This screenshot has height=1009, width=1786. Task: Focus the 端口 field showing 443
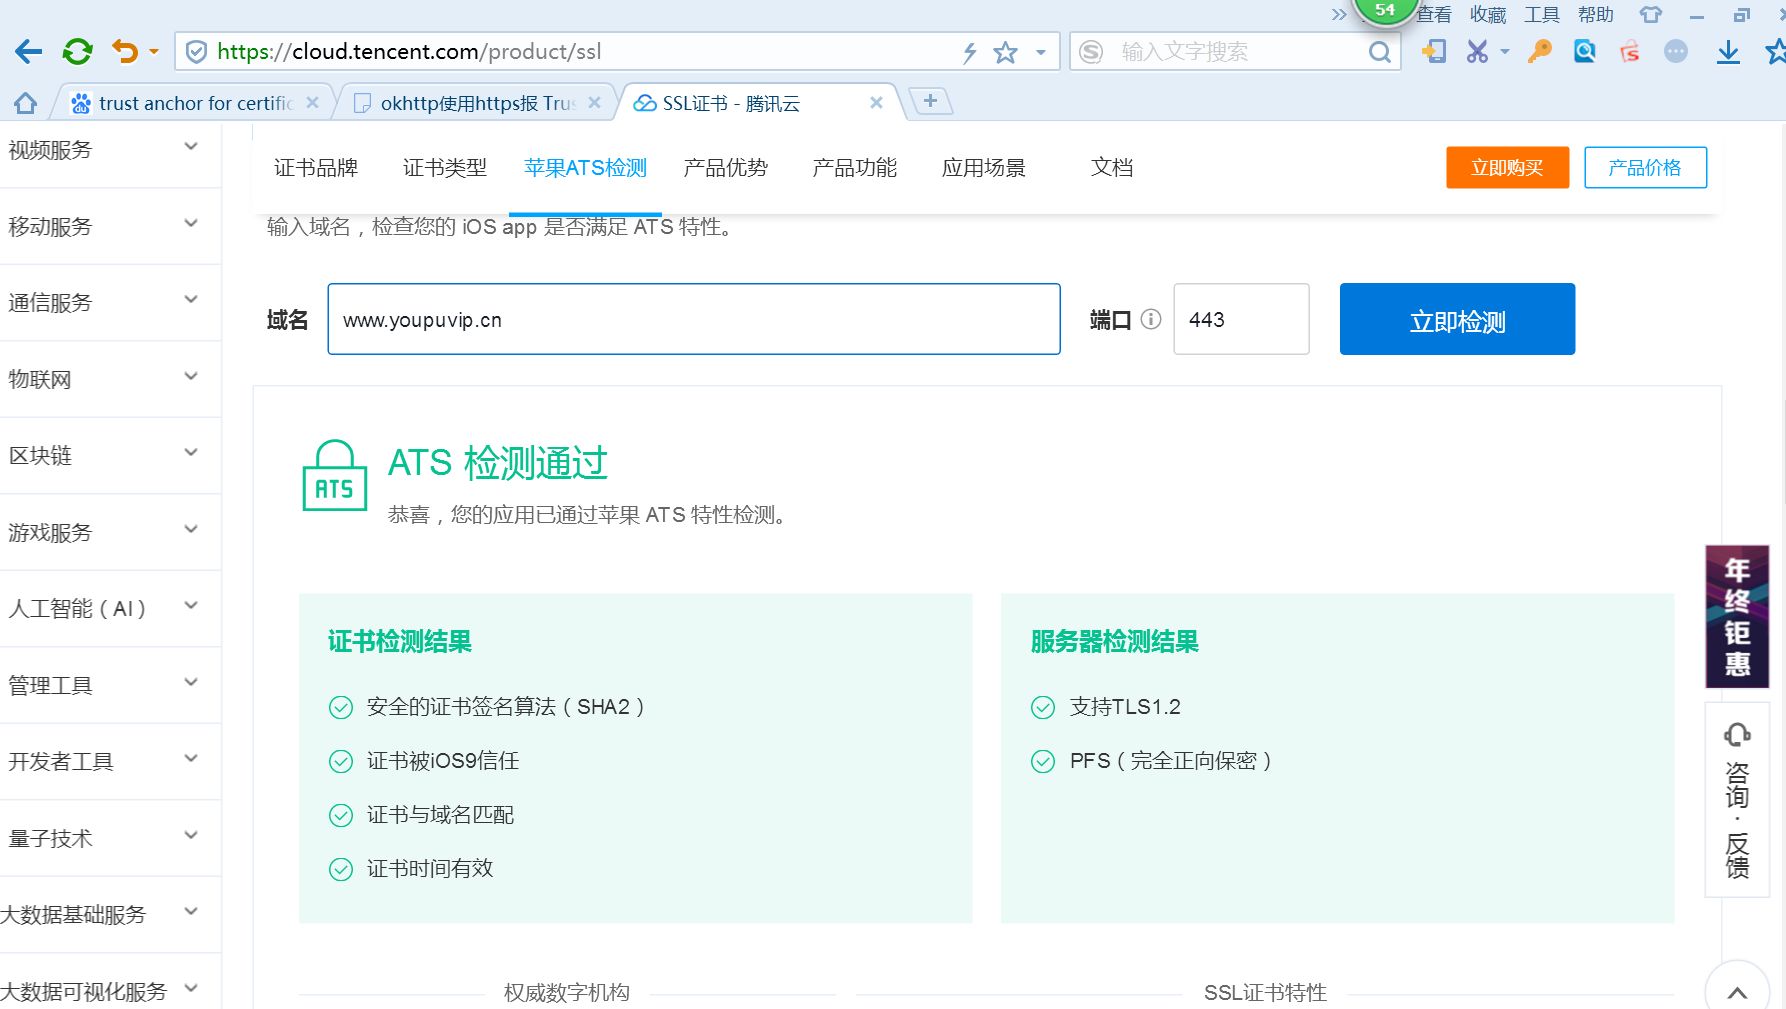1241,319
